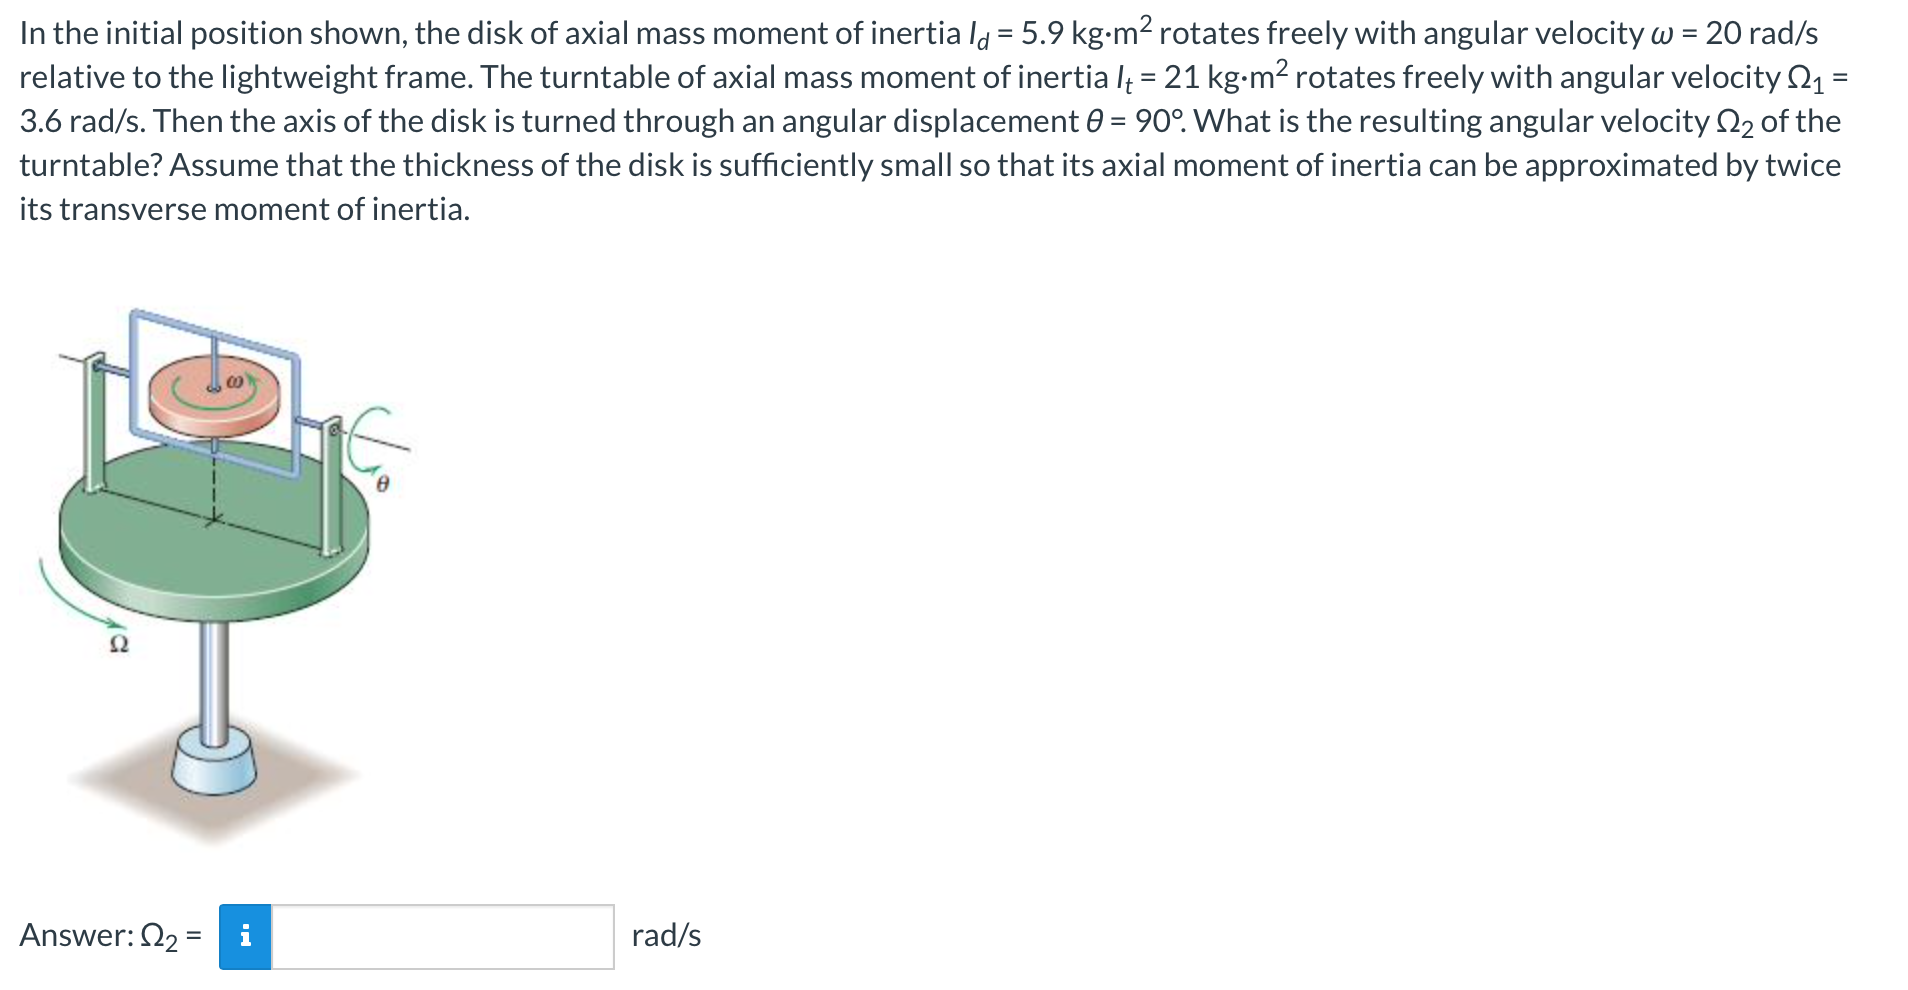Click the left green support post
Screen dimensions: 1908x990
tap(95, 422)
